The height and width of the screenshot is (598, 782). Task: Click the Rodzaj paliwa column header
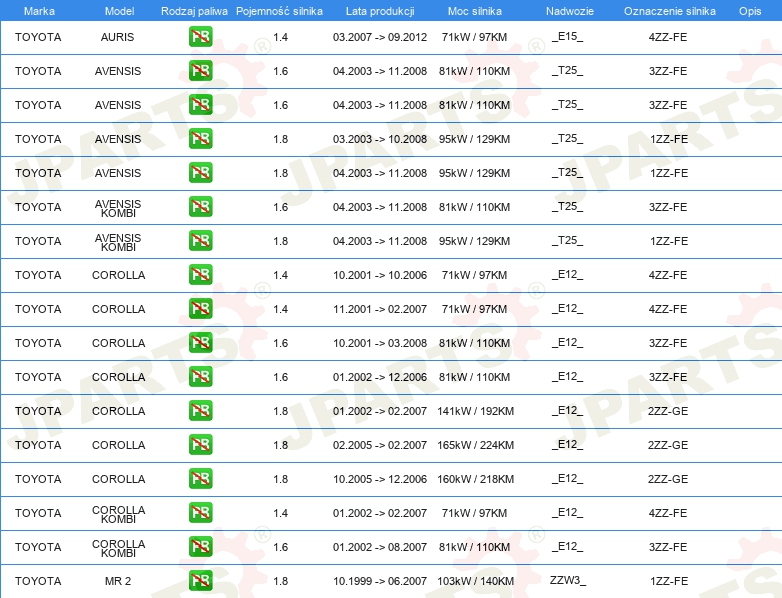click(x=194, y=11)
